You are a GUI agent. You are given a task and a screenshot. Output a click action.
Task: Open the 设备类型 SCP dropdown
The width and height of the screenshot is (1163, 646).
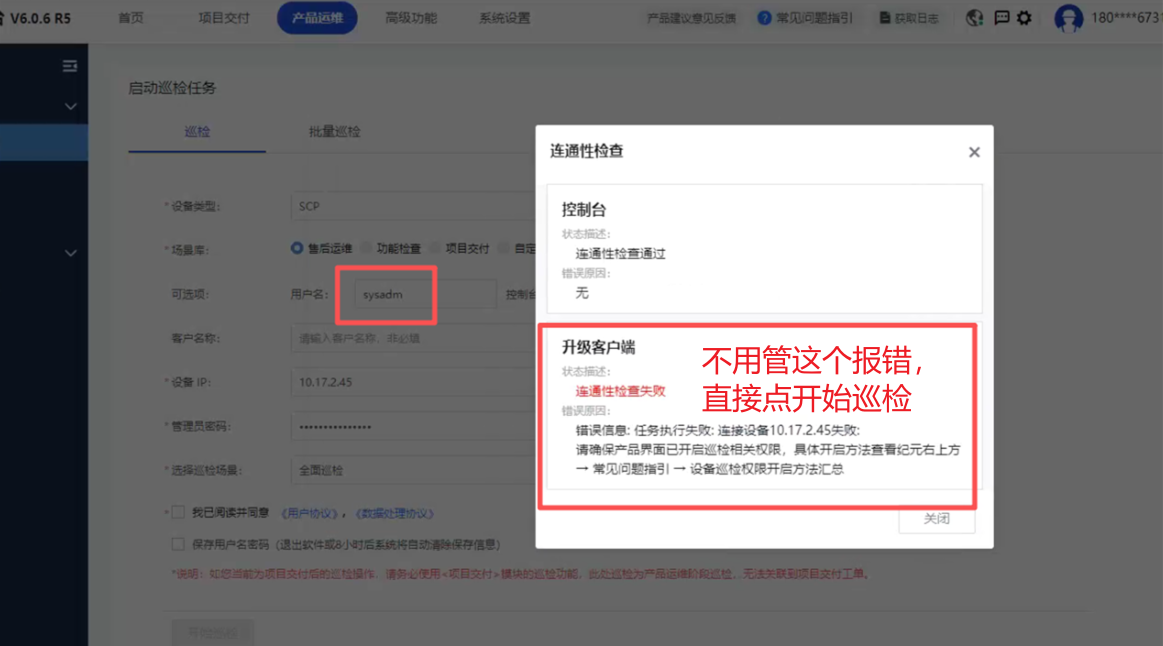(412, 206)
